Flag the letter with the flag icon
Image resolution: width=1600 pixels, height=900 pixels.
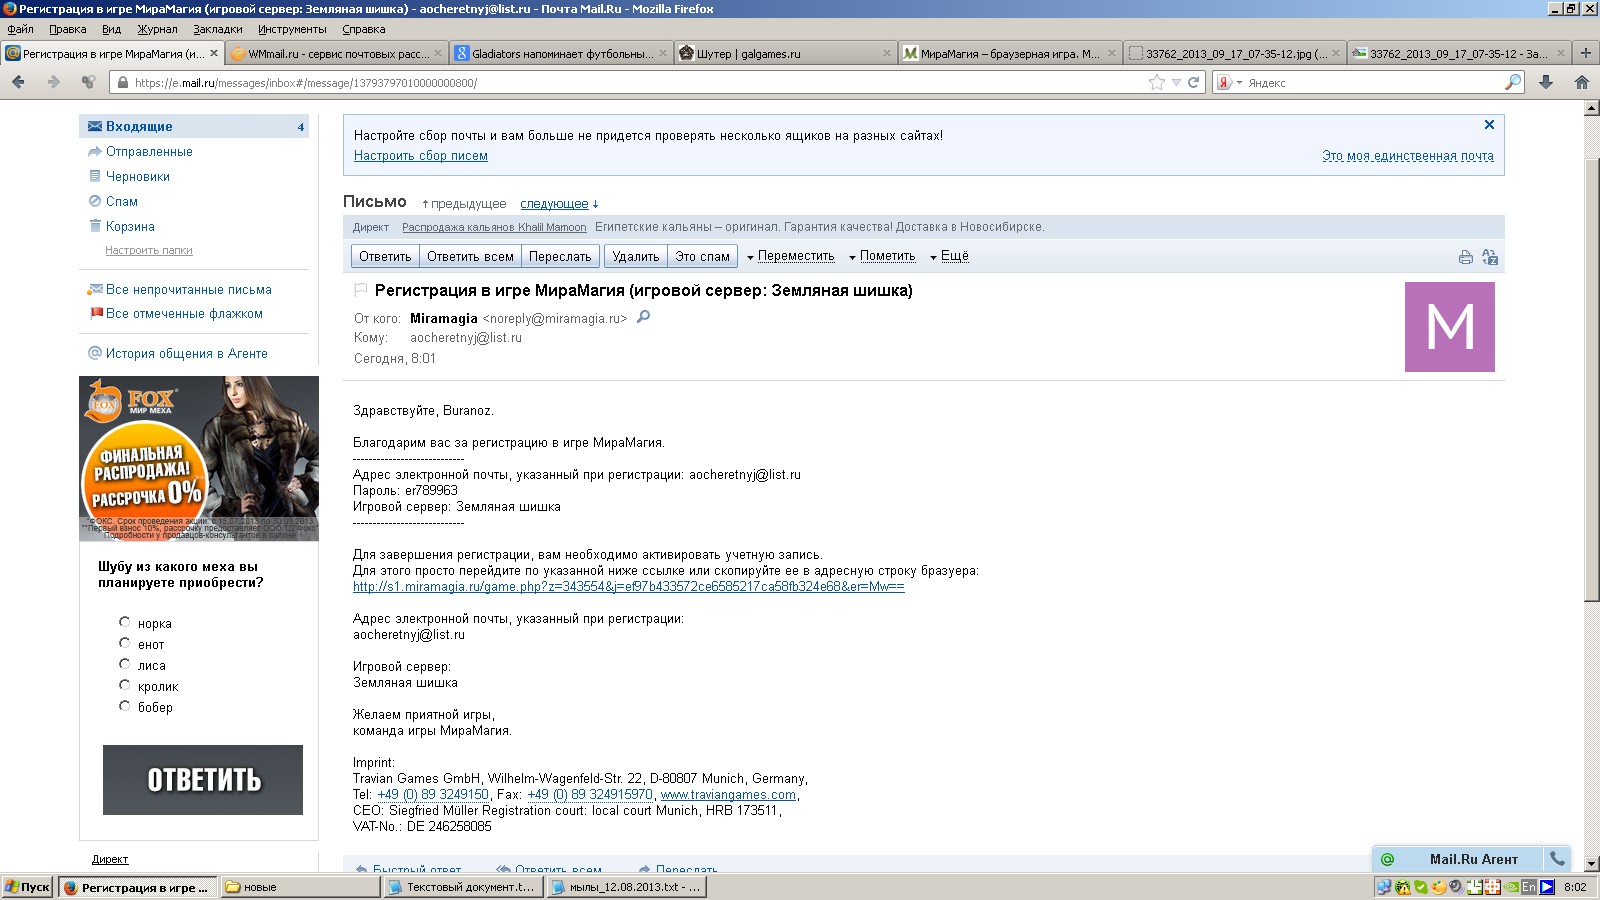pos(361,290)
